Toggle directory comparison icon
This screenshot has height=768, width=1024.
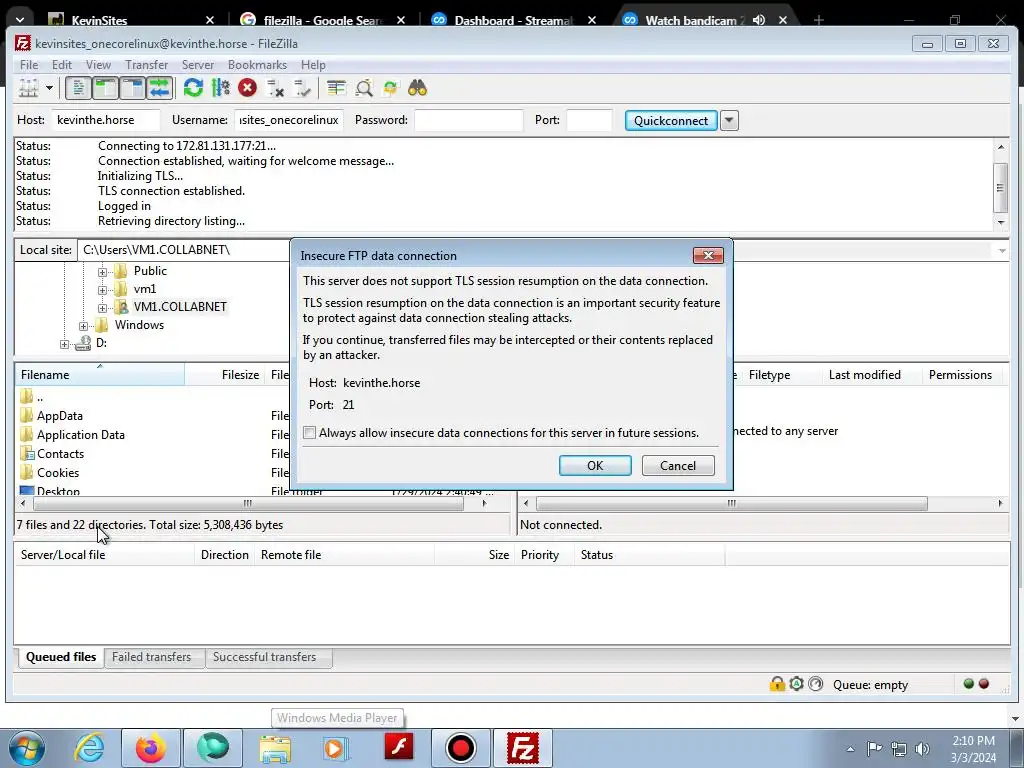click(364, 88)
